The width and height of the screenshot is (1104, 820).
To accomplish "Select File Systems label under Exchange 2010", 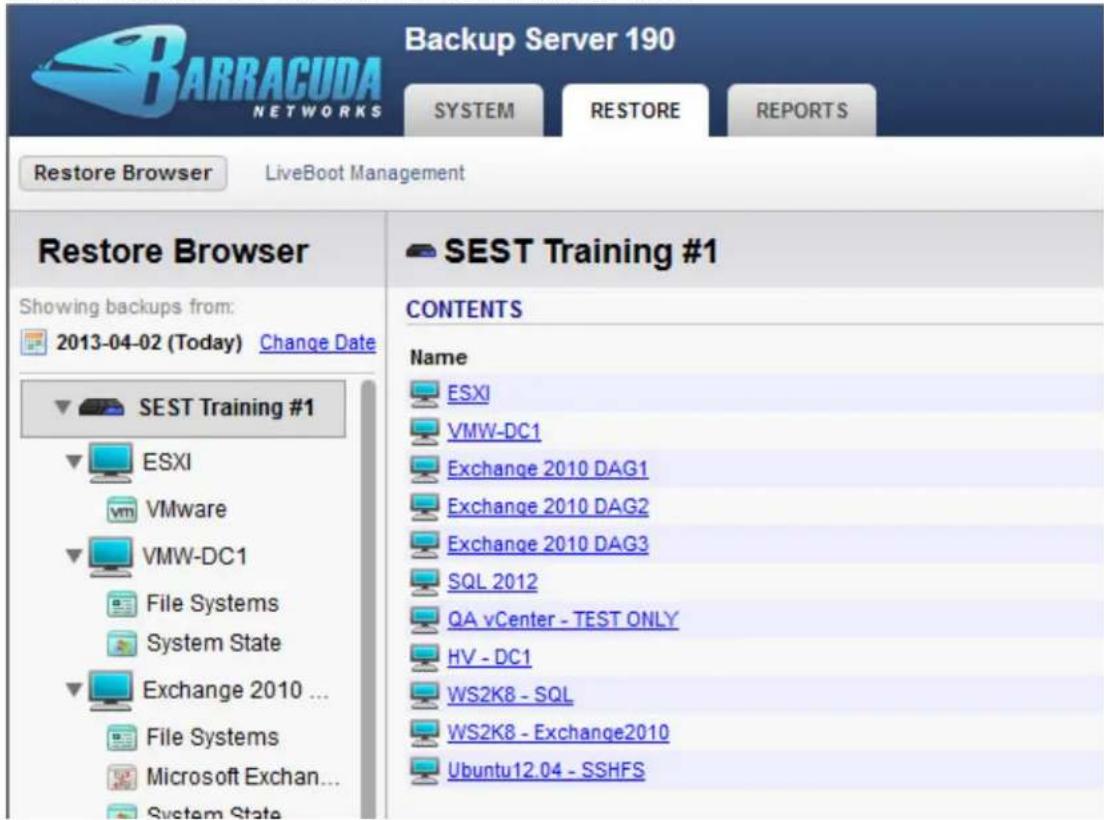I will coord(213,738).
